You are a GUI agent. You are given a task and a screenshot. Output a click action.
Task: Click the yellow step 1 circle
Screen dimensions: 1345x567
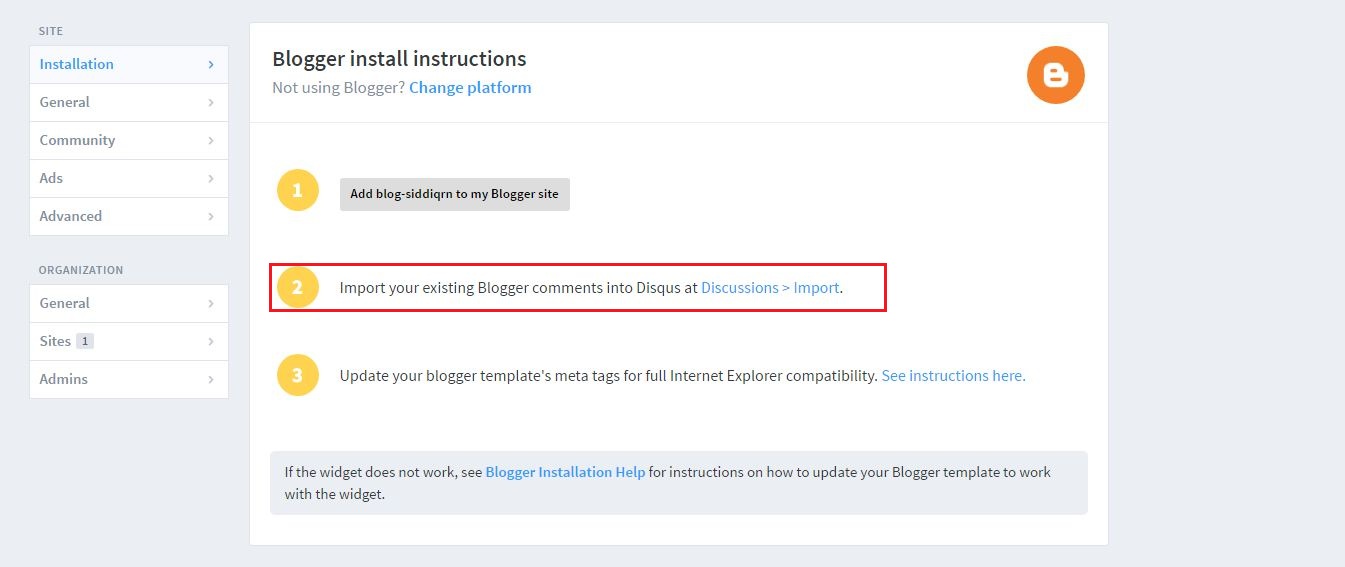tap(297, 191)
